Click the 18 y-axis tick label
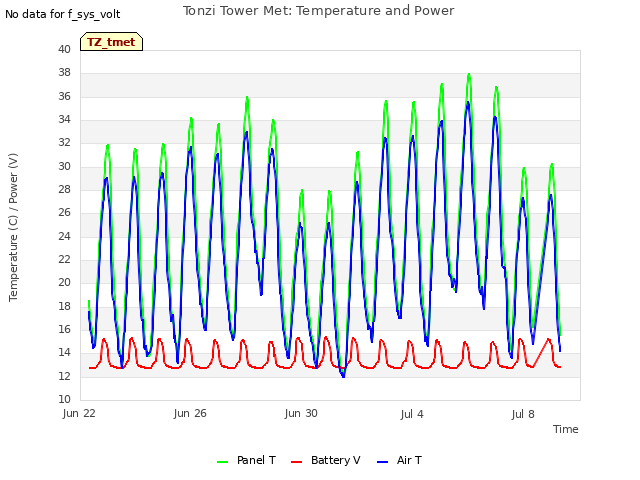Screen dimensions: 640x480 click(x=64, y=306)
